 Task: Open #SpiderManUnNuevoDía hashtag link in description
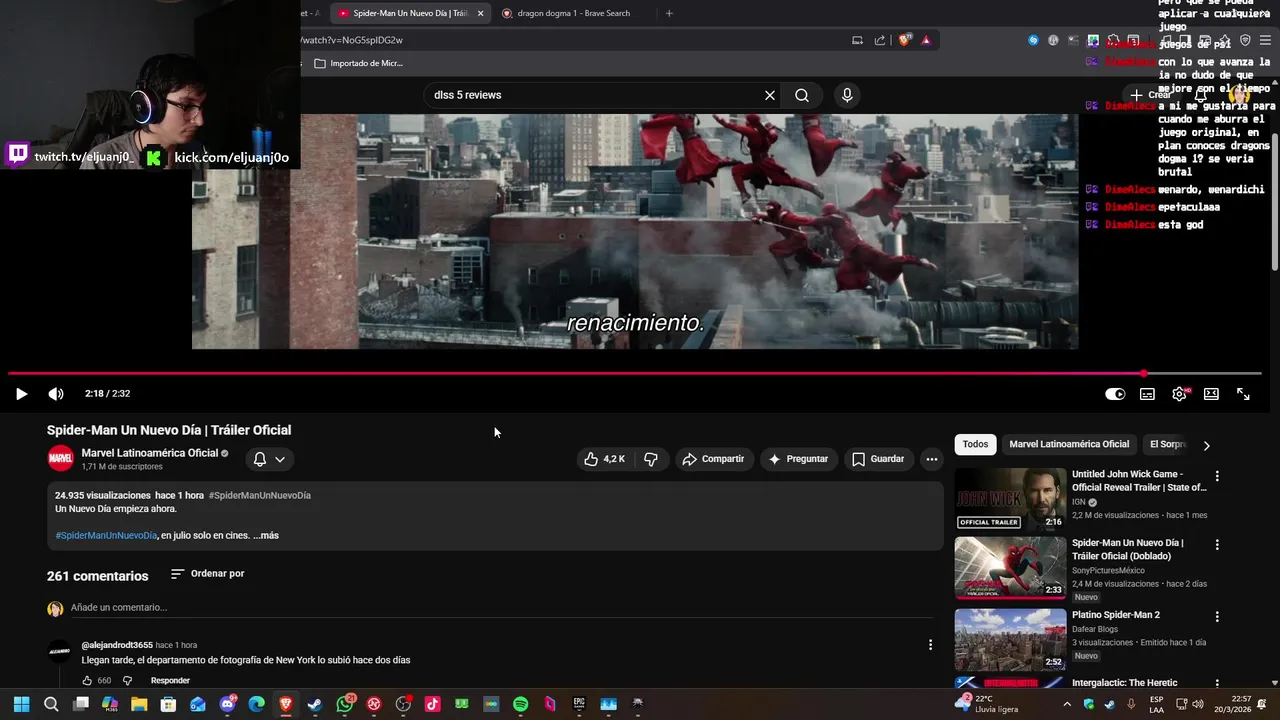[106, 536]
